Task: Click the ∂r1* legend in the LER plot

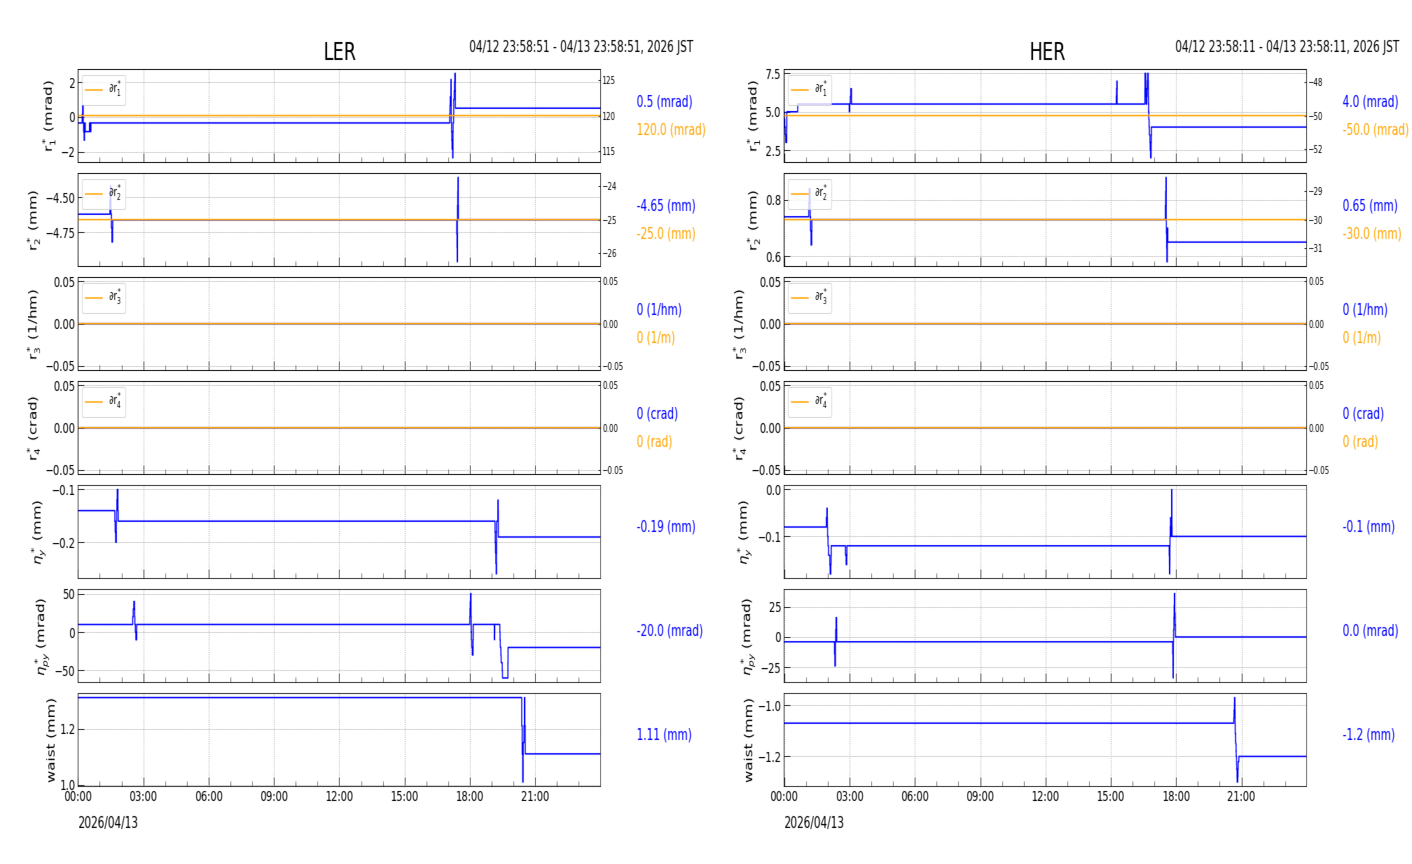Action: point(104,89)
